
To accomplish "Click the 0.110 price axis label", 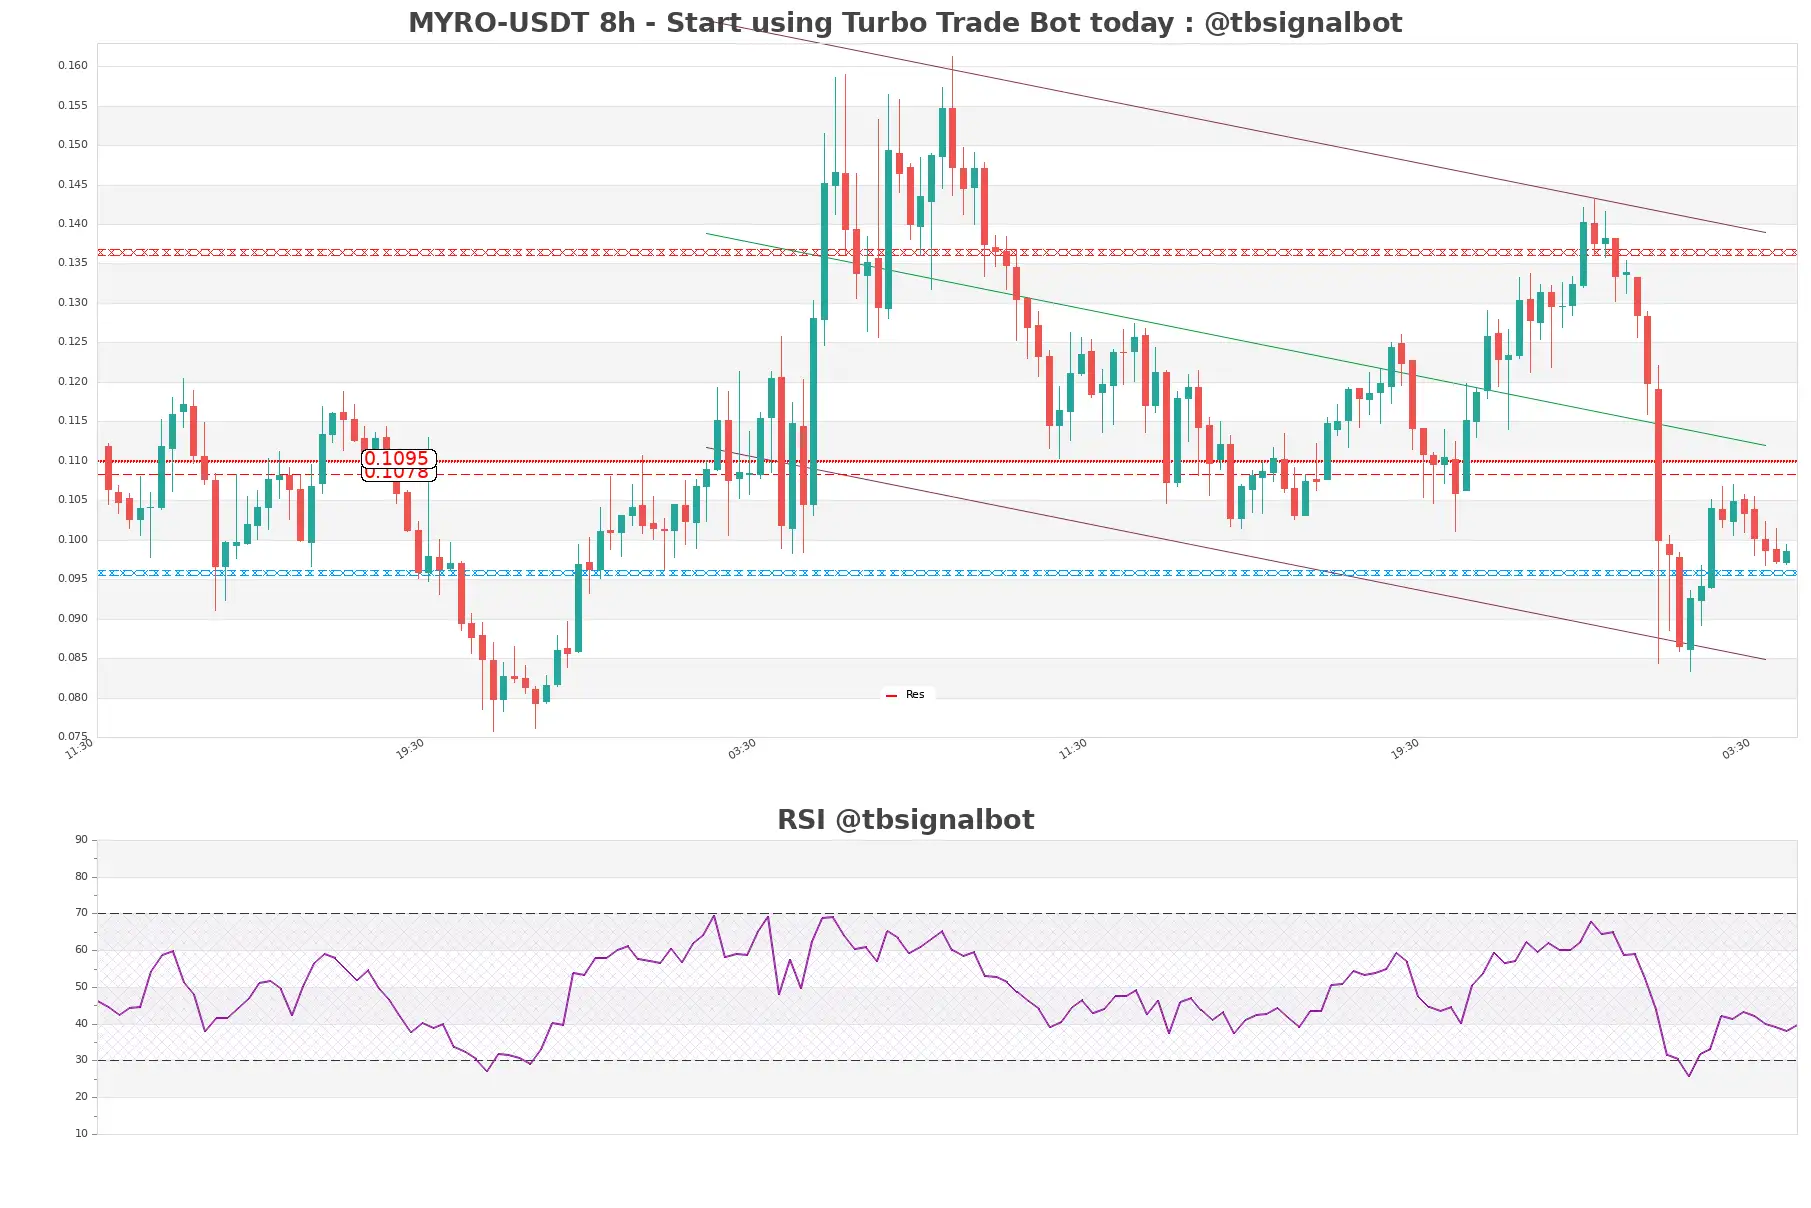I will tap(73, 460).
